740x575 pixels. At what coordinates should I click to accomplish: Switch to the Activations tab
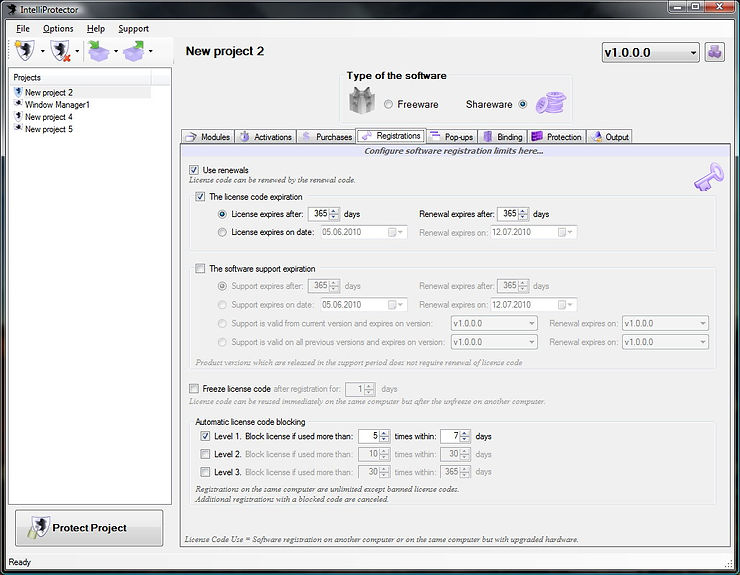pos(266,137)
